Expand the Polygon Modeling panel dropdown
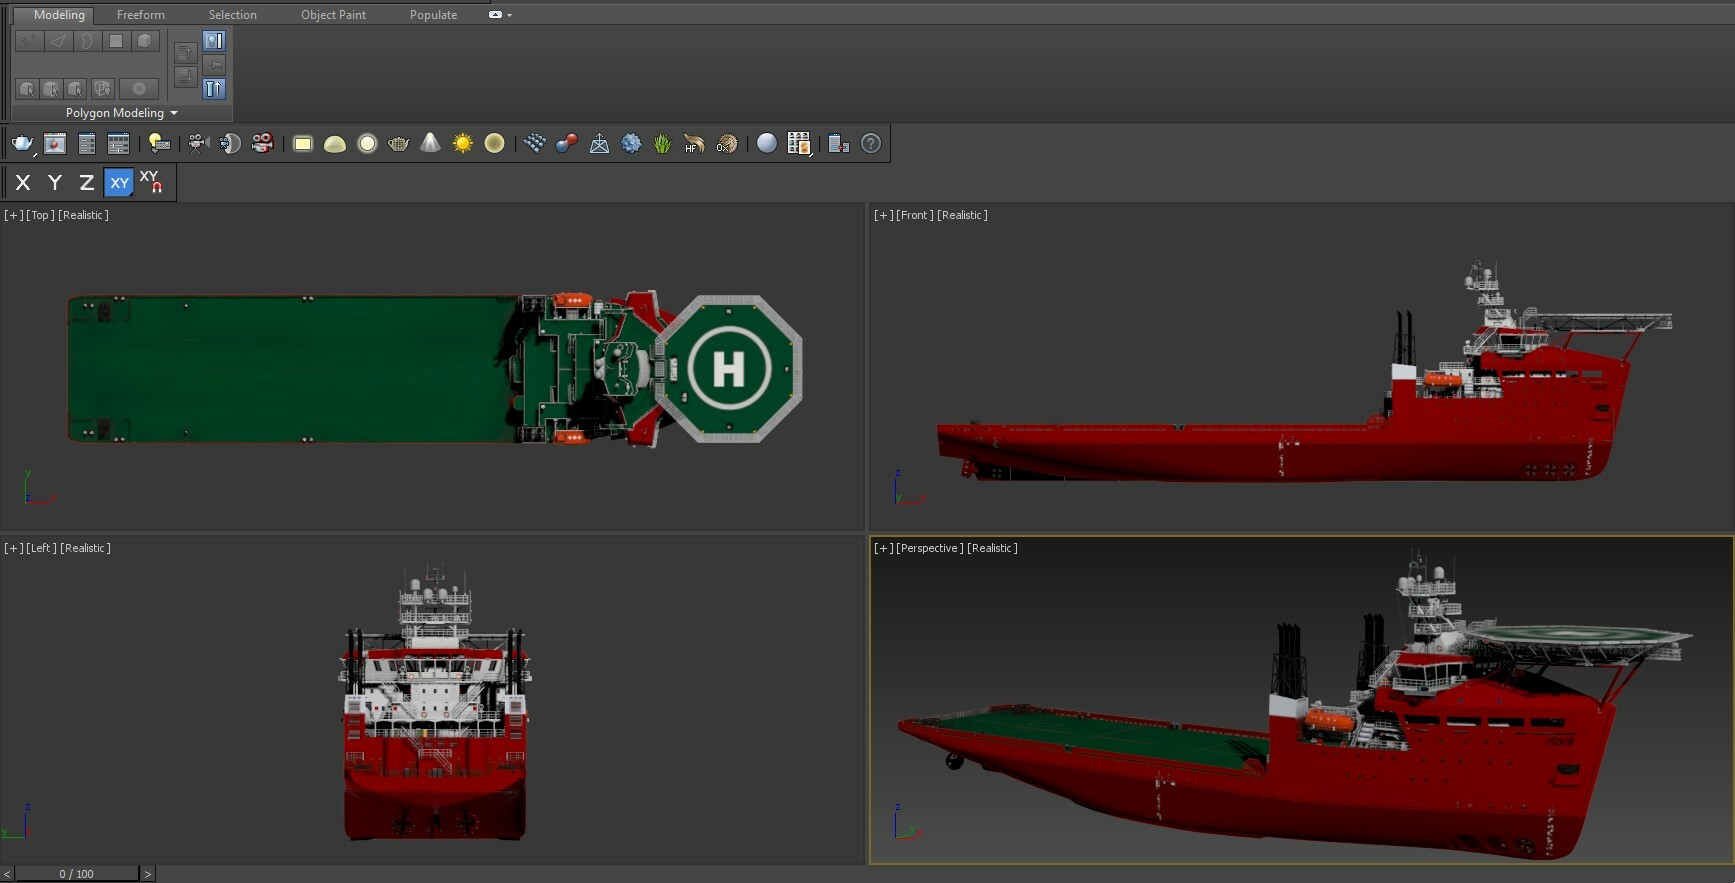The width and height of the screenshot is (1735, 883). point(174,113)
